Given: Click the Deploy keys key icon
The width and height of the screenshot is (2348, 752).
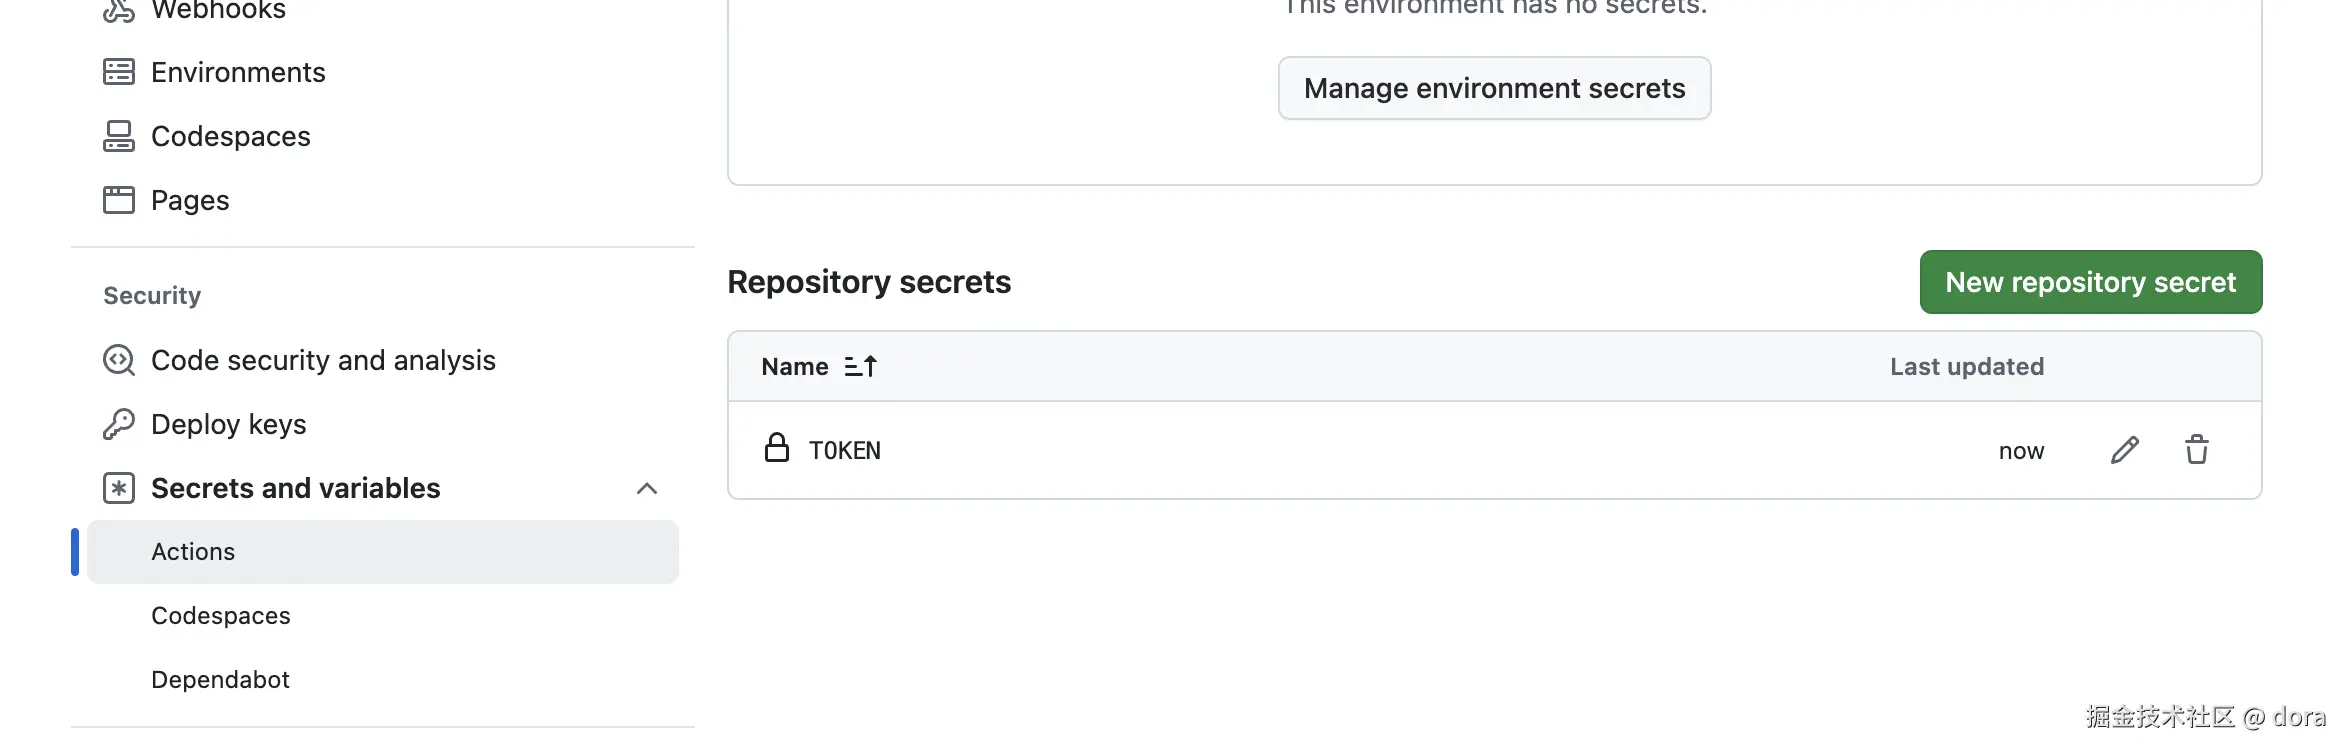Looking at the screenshot, I should tap(118, 424).
